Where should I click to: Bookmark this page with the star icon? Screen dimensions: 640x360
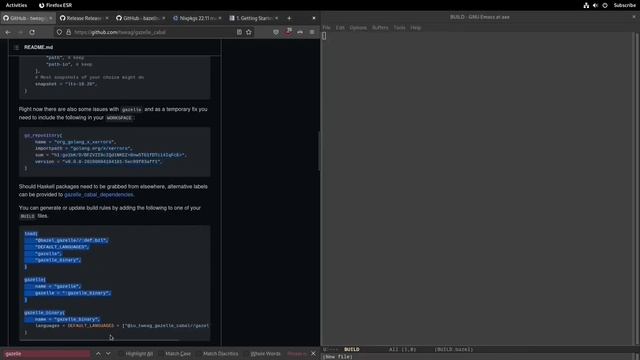point(249,32)
